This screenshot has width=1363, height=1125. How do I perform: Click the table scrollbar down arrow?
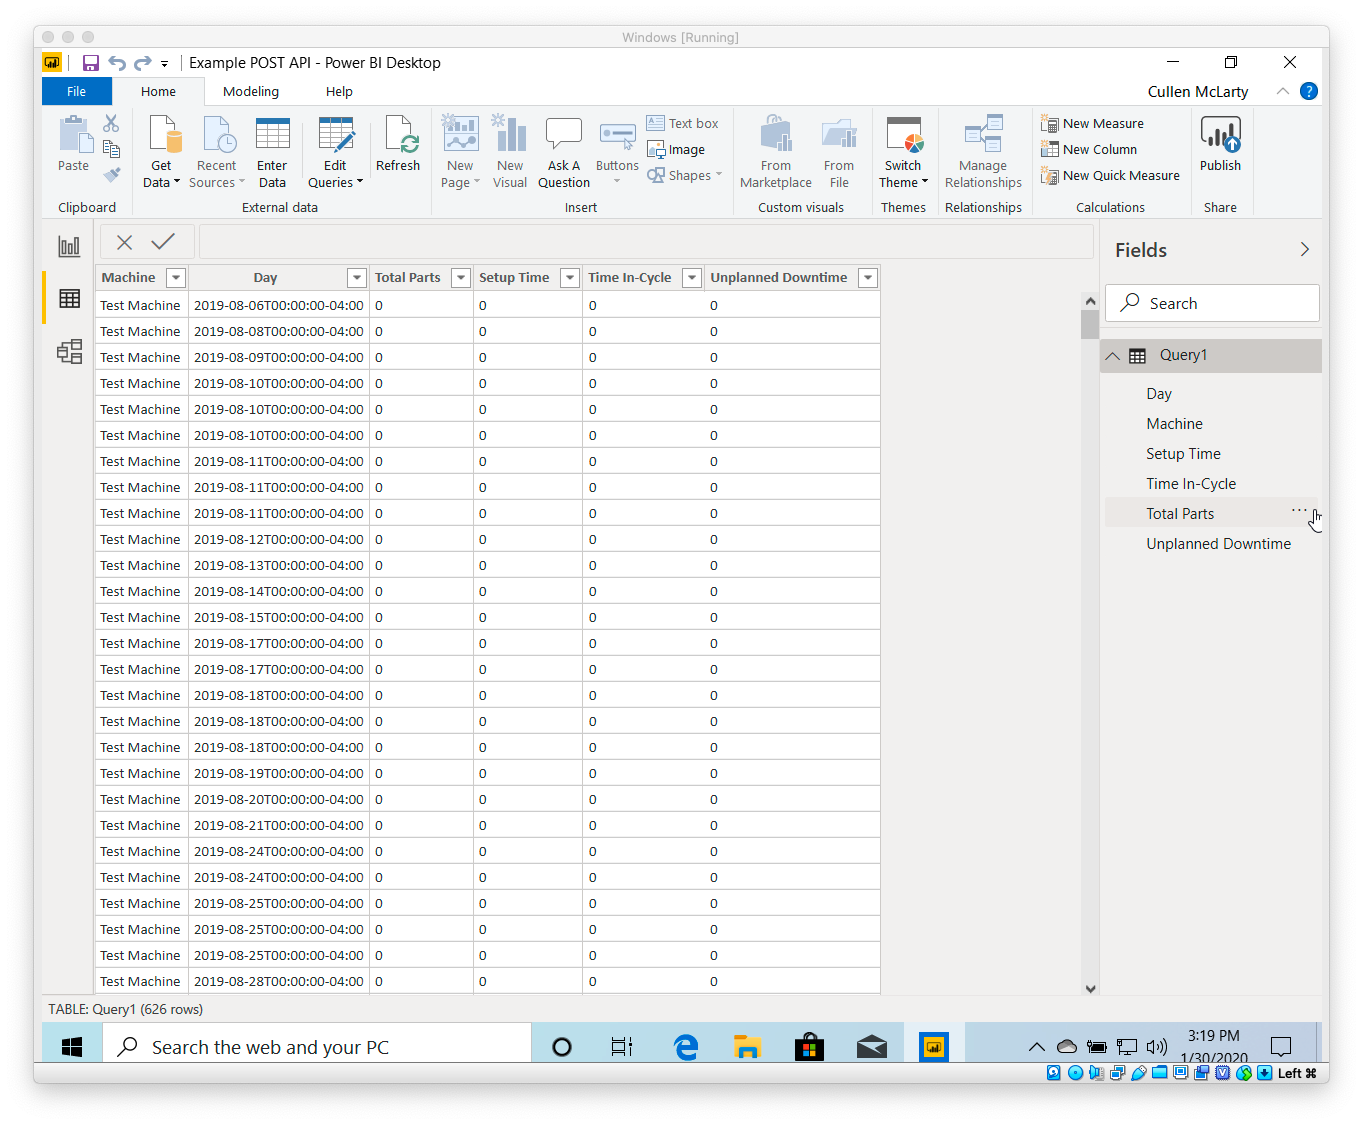coord(1090,988)
